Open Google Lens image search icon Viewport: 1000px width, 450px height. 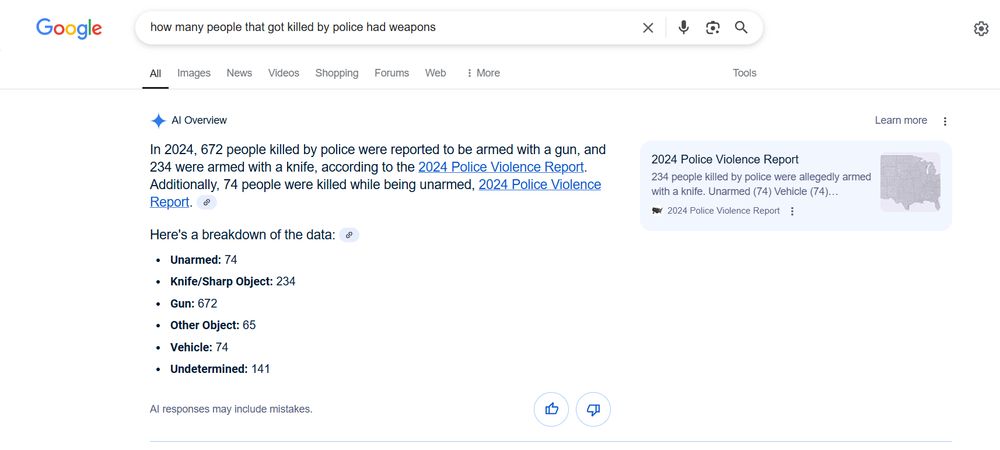tap(712, 27)
